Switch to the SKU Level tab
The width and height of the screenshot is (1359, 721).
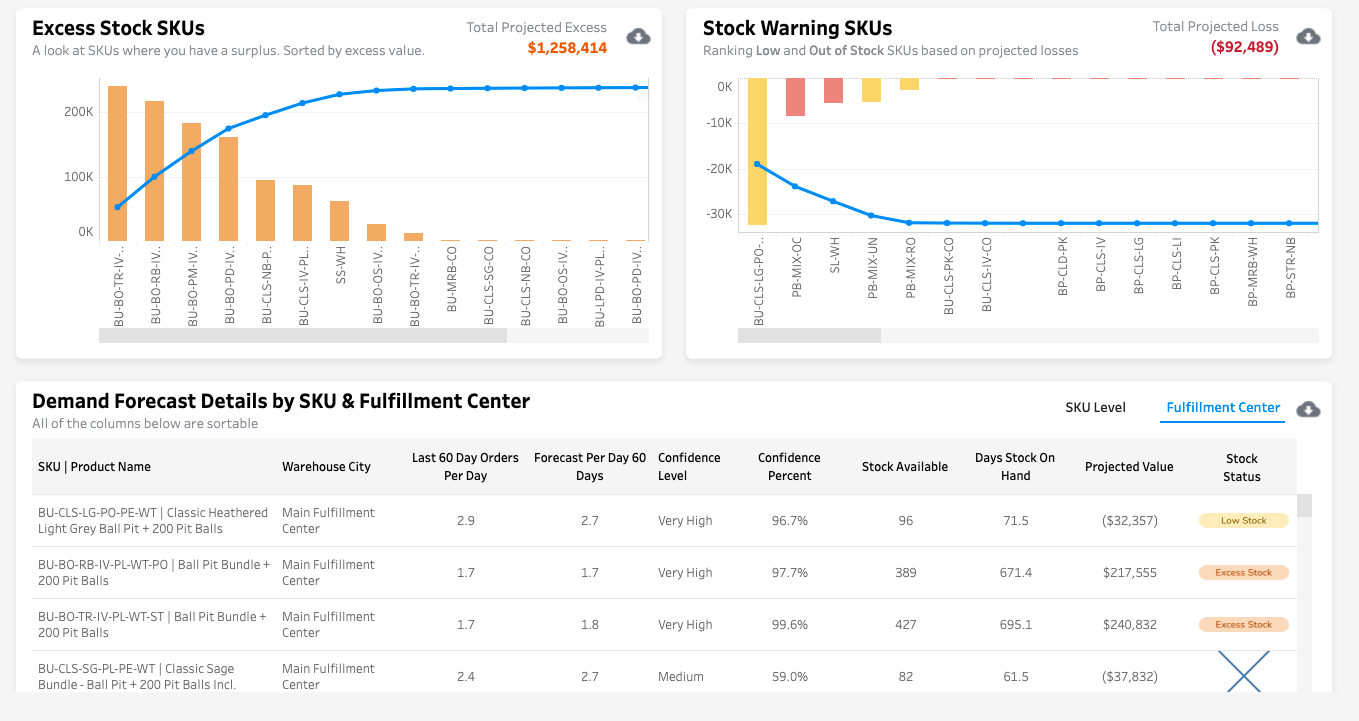(x=1095, y=407)
